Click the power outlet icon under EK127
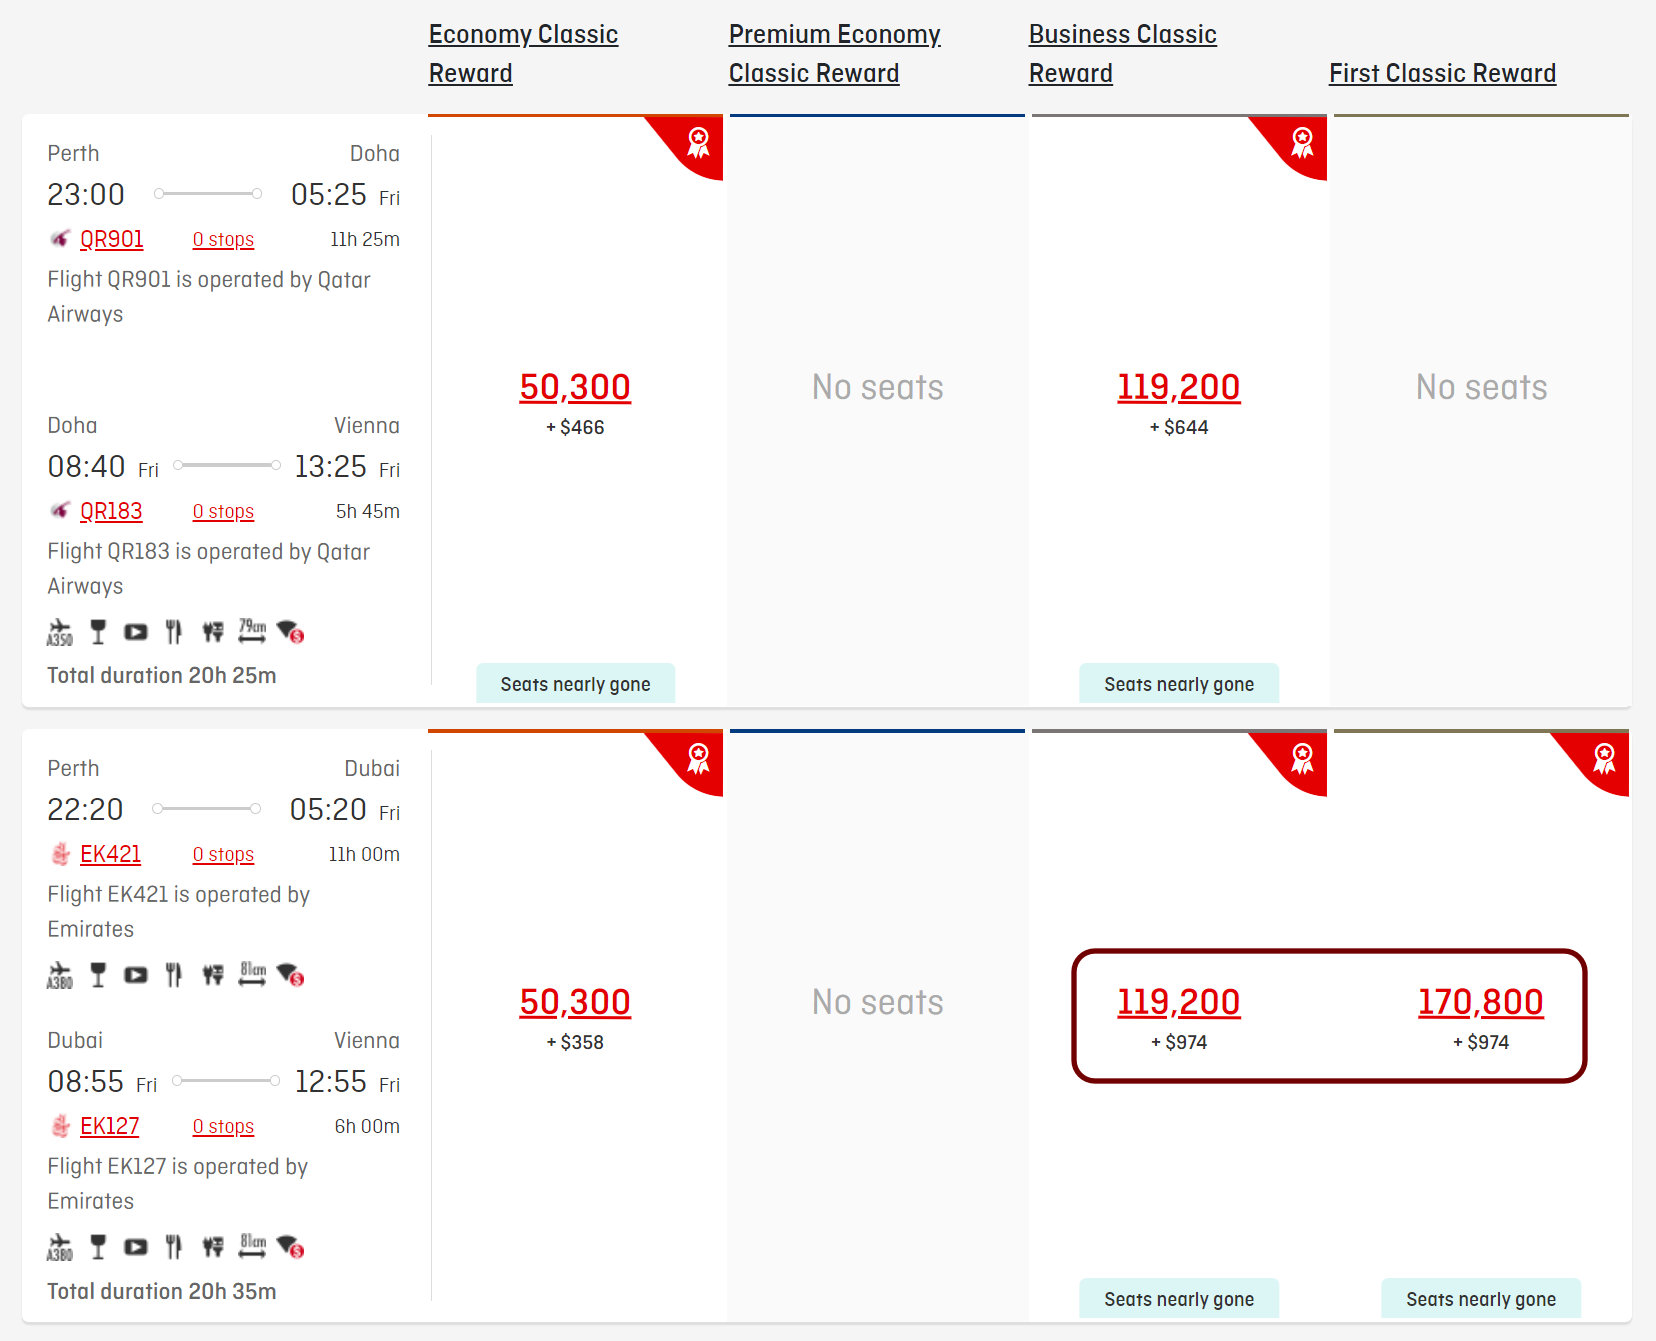Image resolution: width=1656 pixels, height=1341 pixels. [x=213, y=1247]
